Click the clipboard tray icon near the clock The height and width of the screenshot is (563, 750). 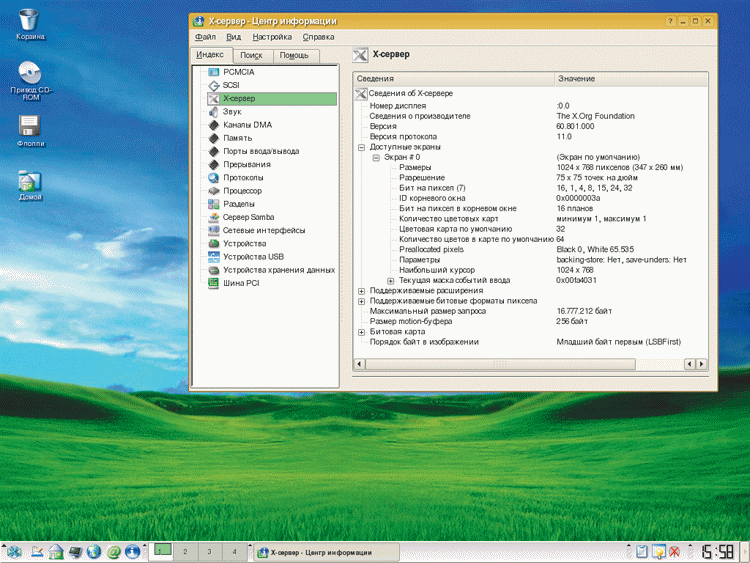pyautogui.click(x=641, y=552)
